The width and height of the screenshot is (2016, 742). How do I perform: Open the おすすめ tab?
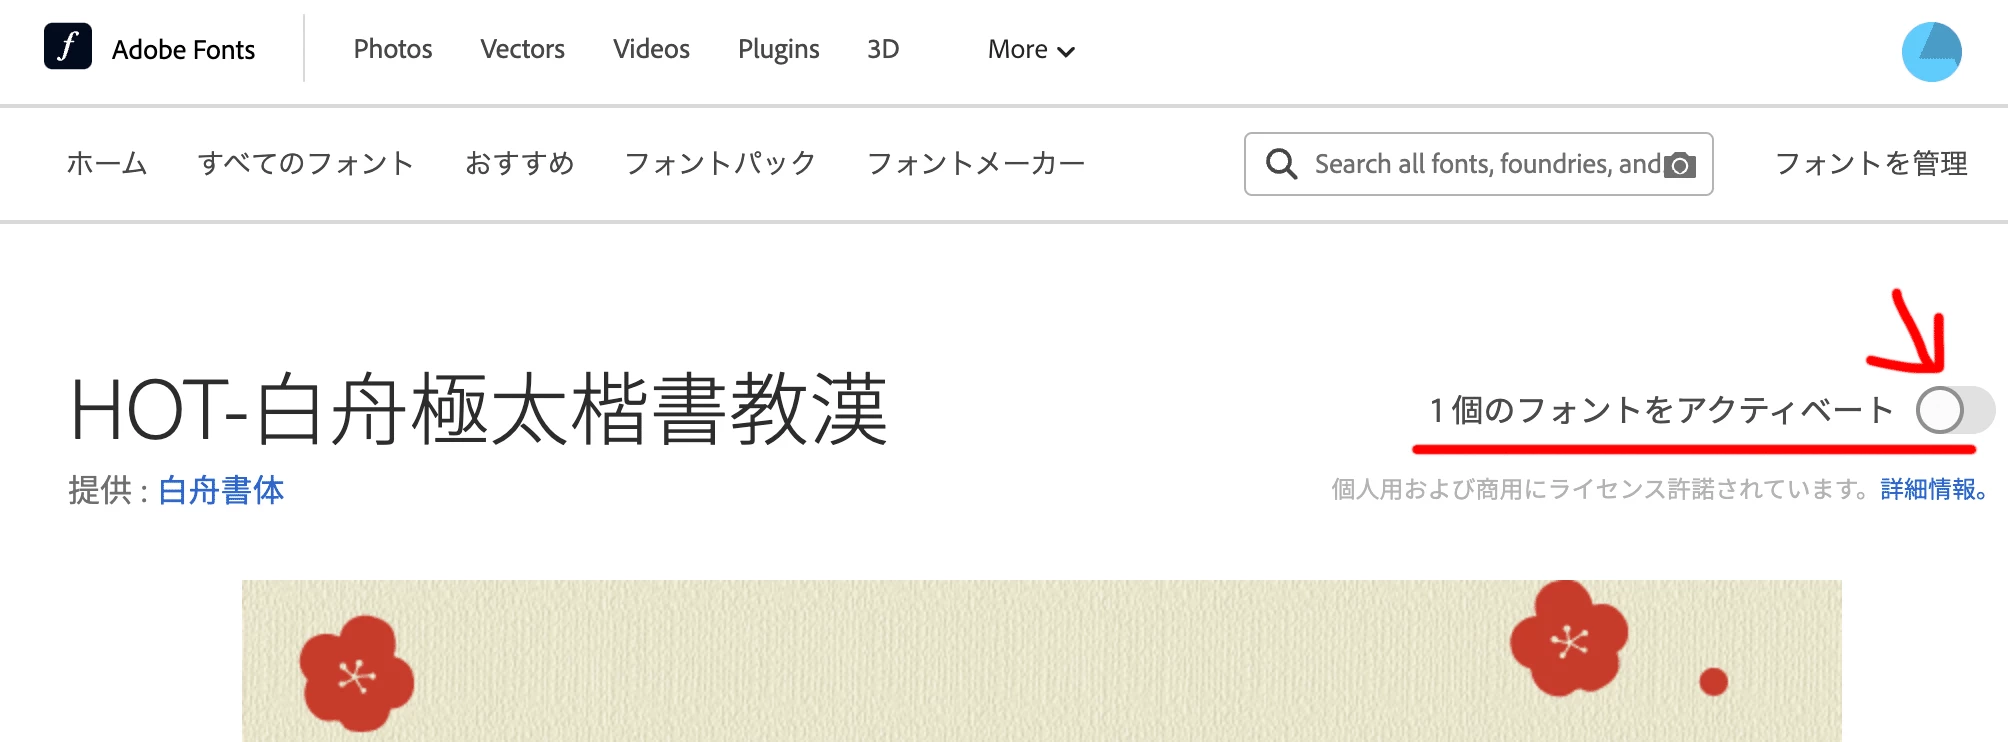click(x=519, y=163)
